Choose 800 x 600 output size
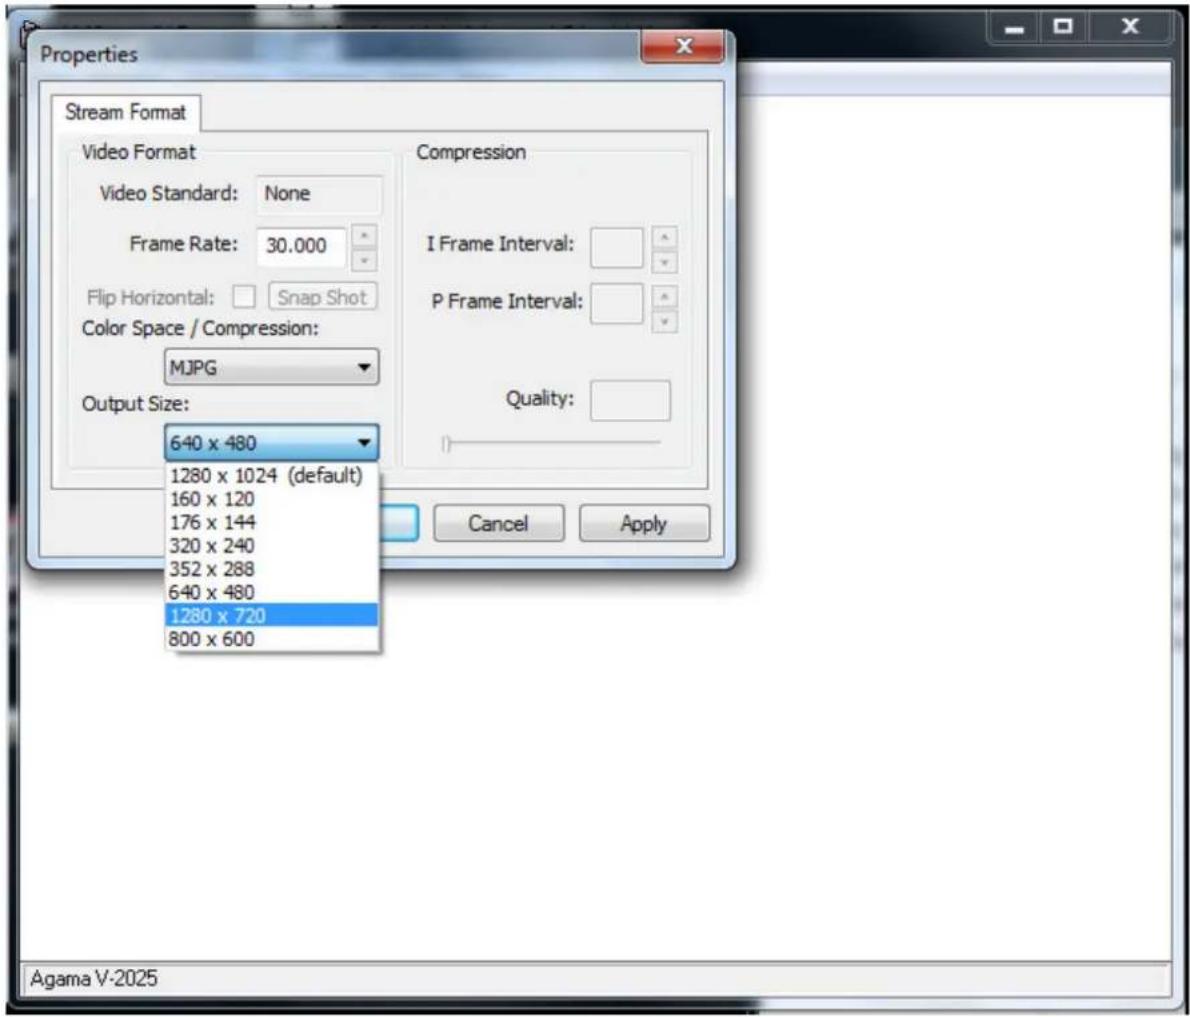 pos(272,639)
